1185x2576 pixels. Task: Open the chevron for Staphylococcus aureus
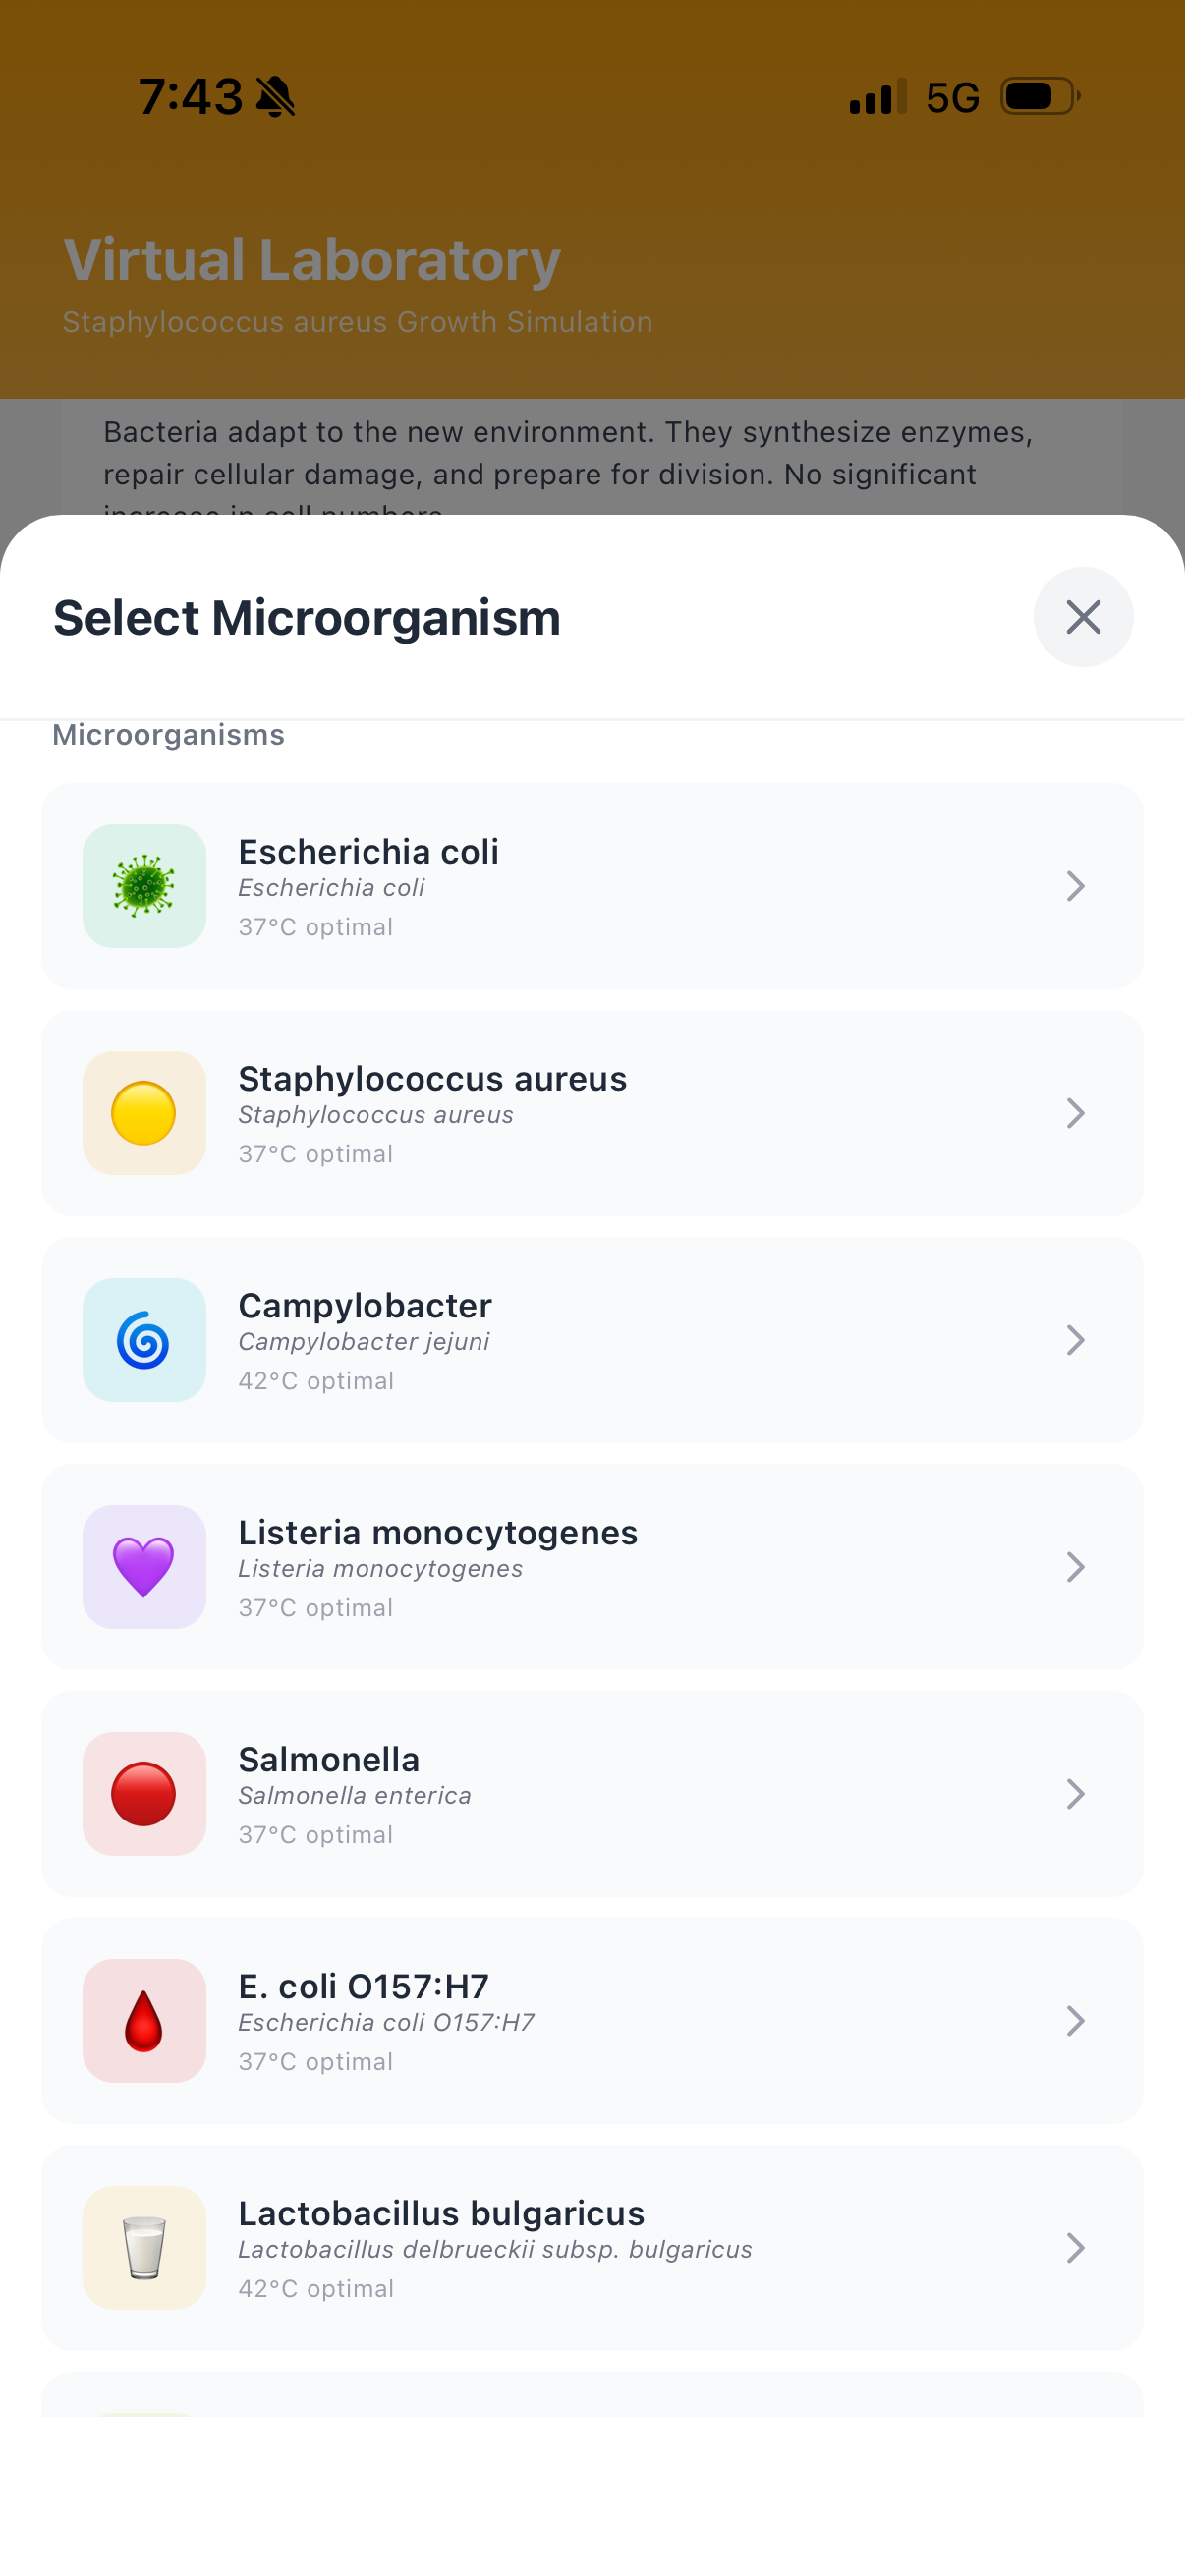tap(1075, 1113)
